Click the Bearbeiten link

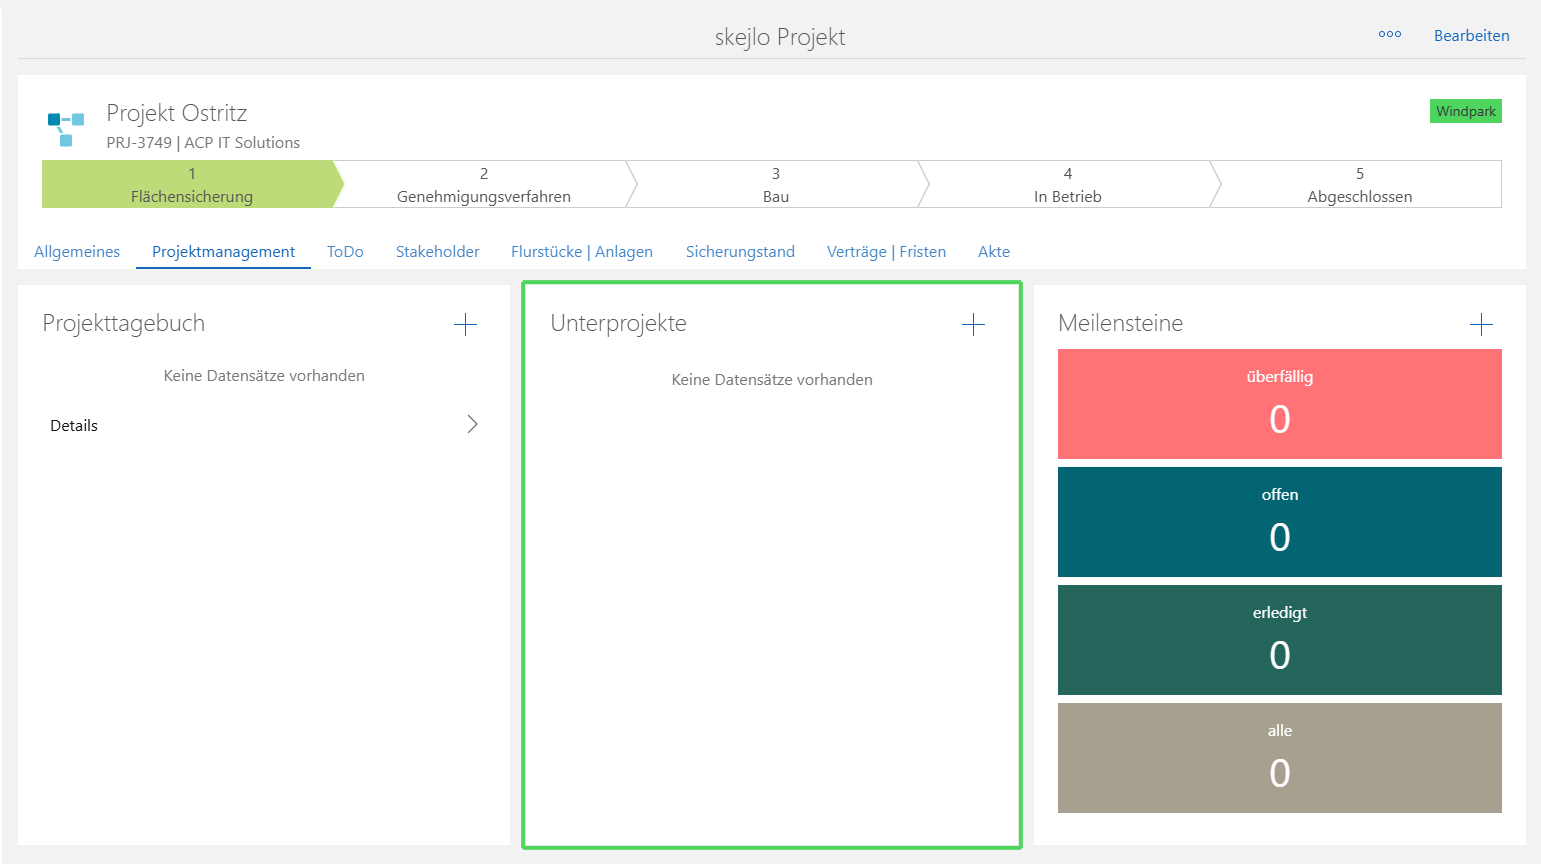click(x=1471, y=36)
